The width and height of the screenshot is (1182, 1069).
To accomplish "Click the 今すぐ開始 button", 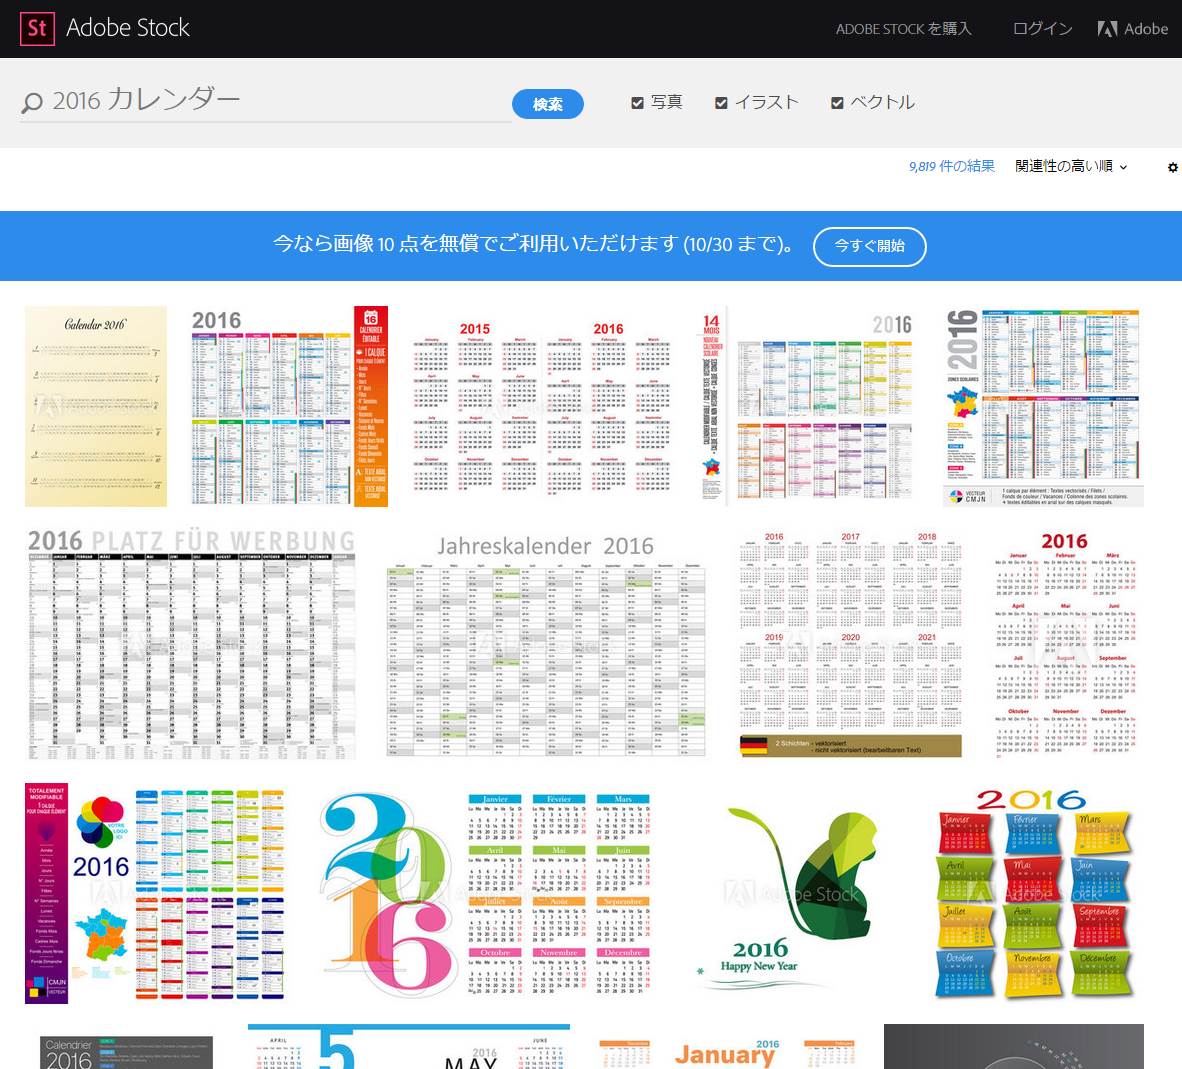I will pos(869,246).
